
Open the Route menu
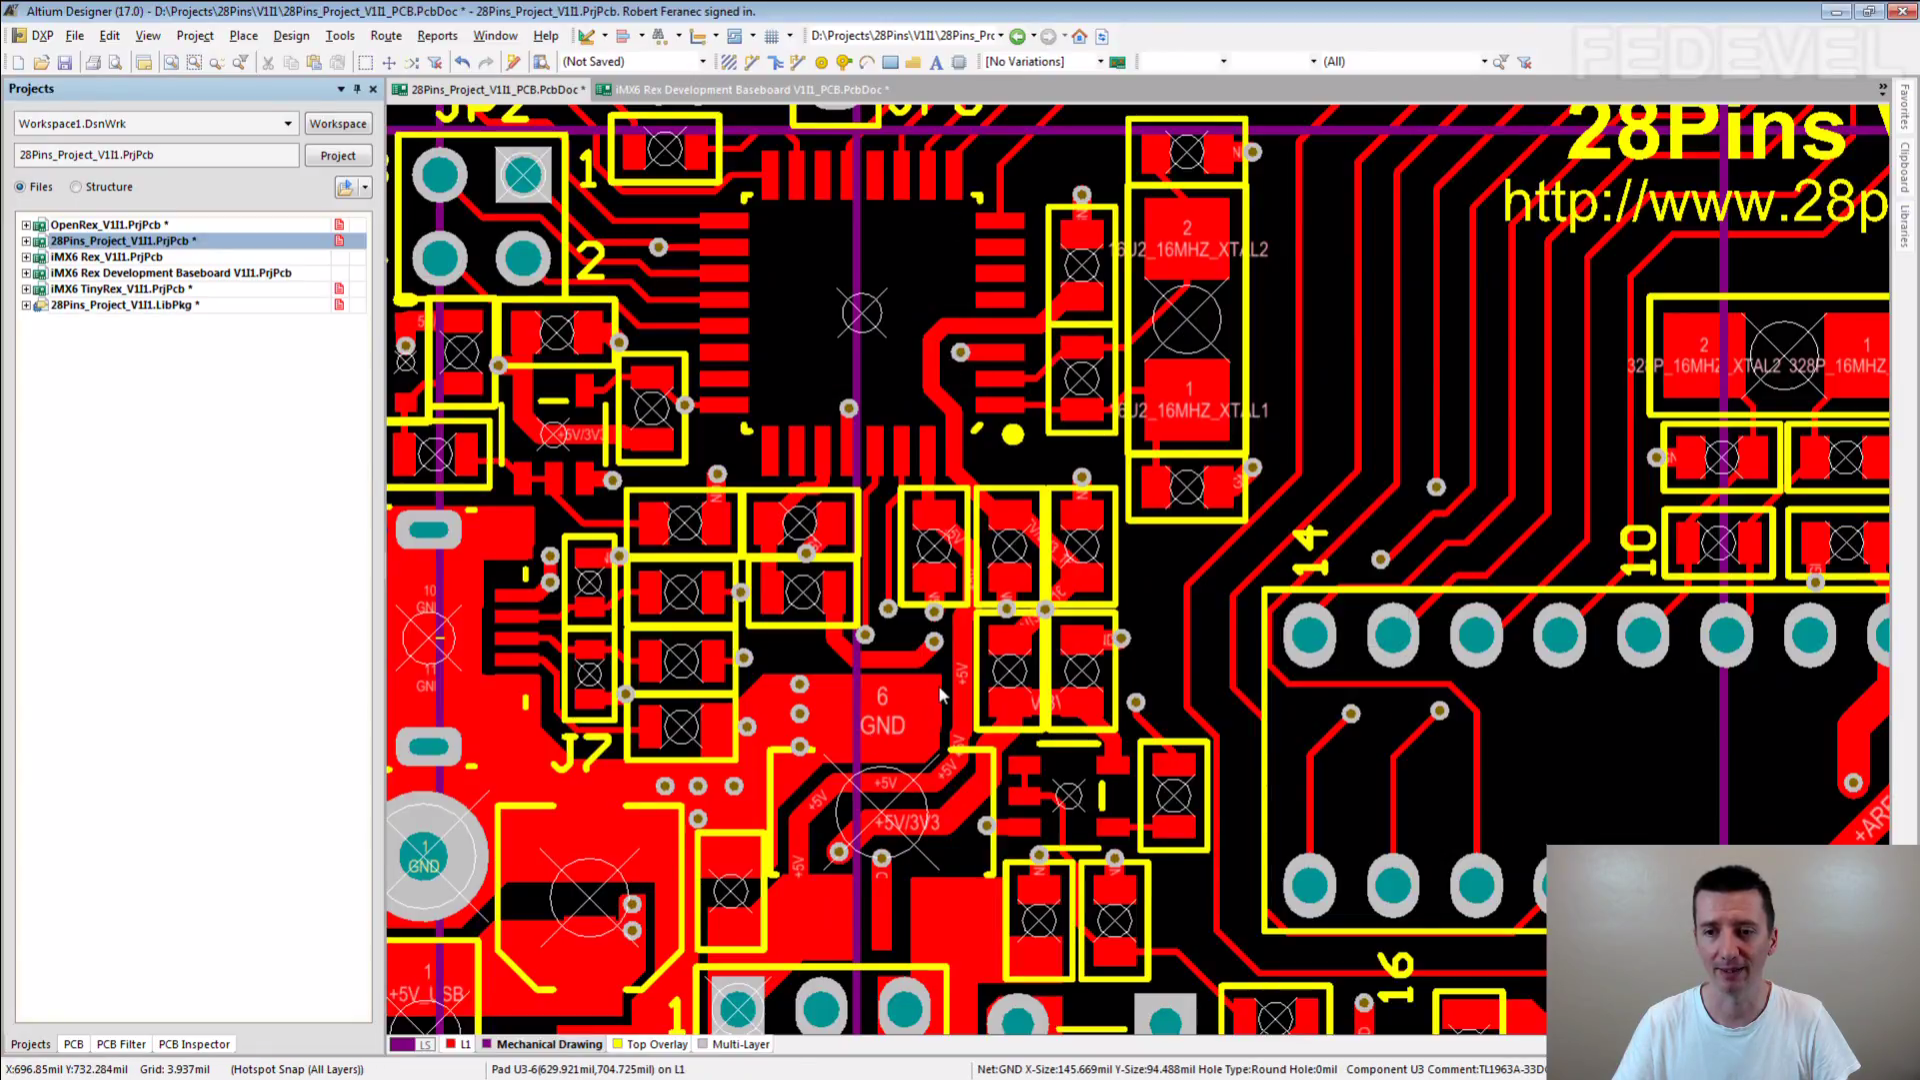385,36
